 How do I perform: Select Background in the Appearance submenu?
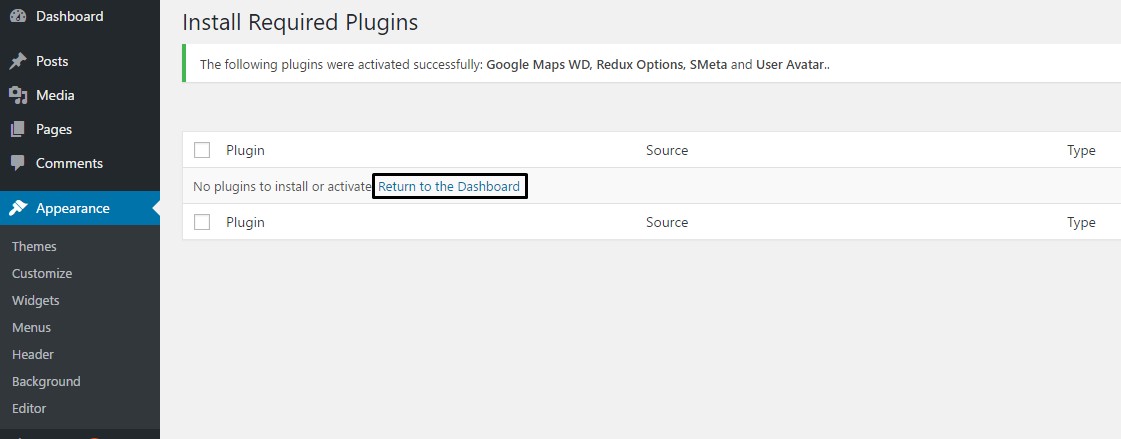coord(46,382)
